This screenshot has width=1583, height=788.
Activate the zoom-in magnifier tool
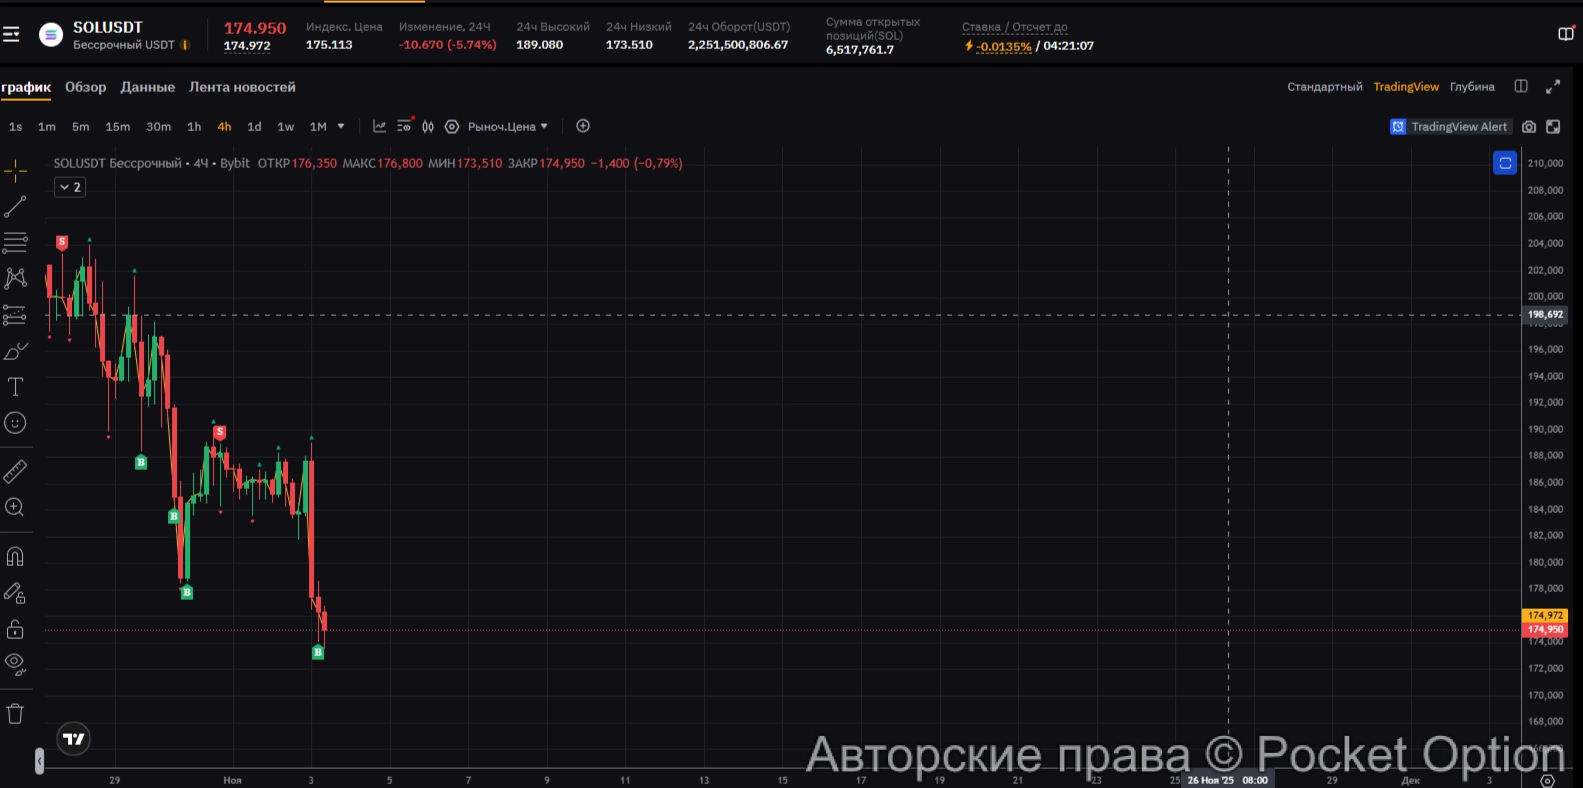click(15, 508)
